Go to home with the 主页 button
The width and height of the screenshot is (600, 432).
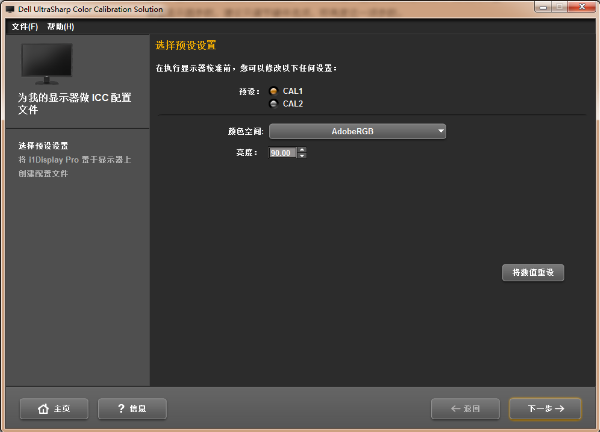[x=54, y=408]
